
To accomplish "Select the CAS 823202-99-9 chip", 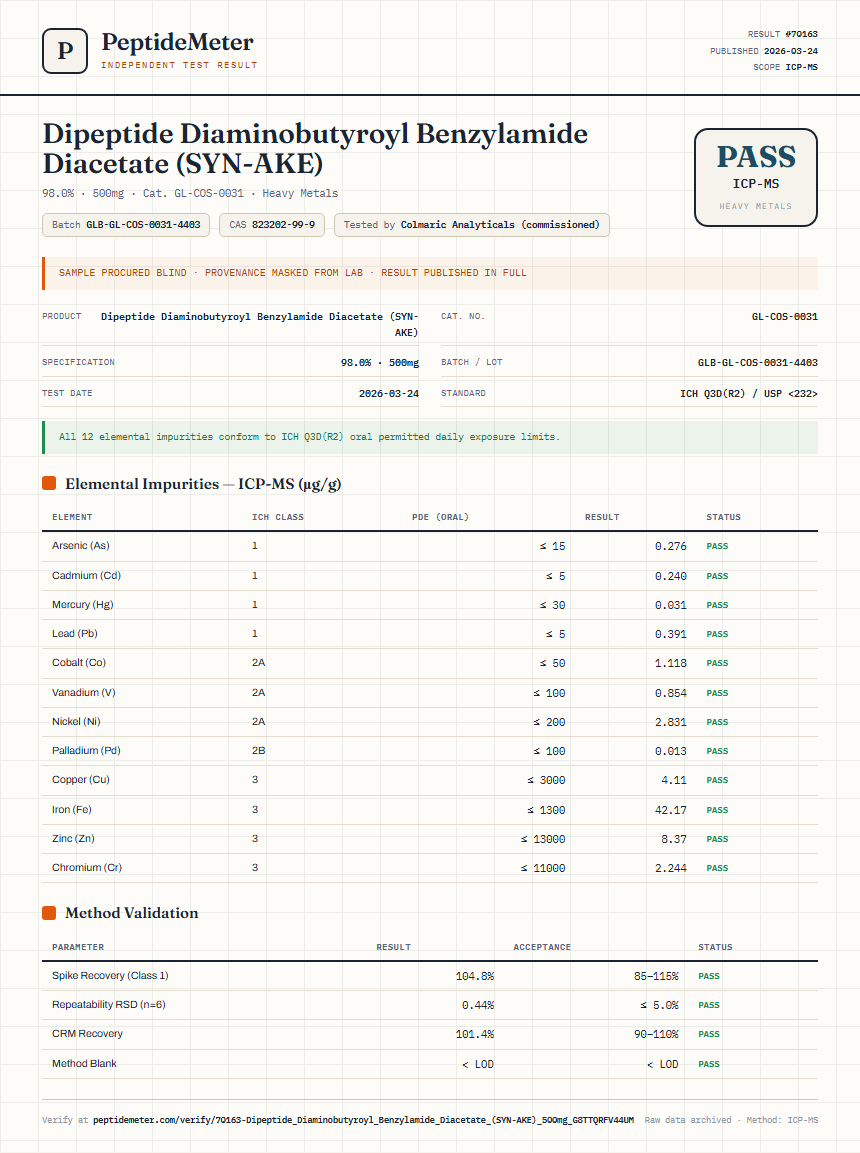I will point(272,225).
